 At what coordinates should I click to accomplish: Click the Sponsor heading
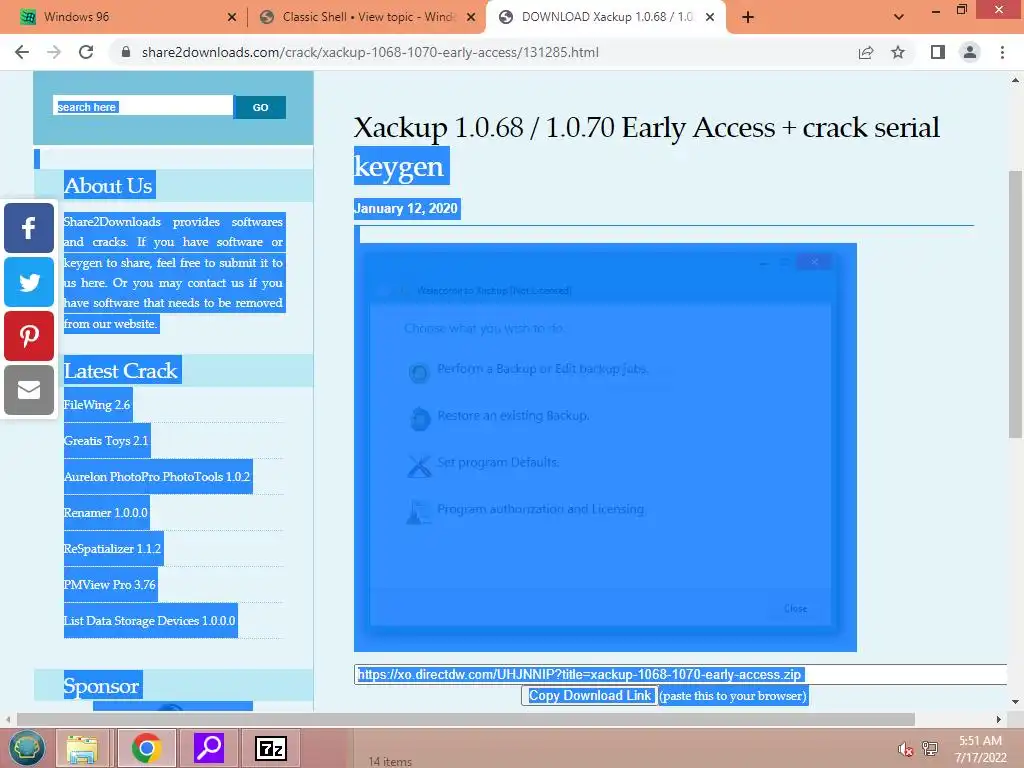coord(102,686)
